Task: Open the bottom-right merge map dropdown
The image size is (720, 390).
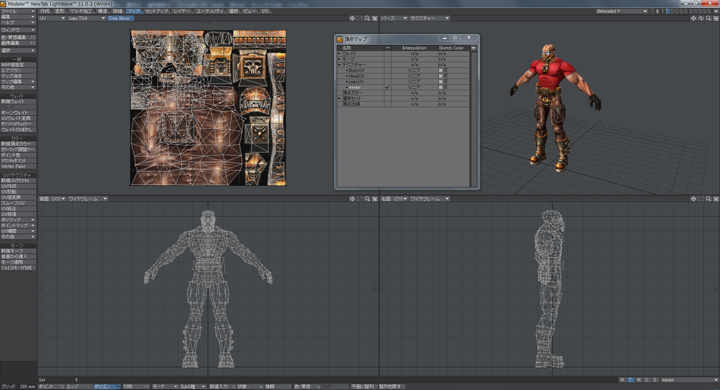Action: point(690,380)
